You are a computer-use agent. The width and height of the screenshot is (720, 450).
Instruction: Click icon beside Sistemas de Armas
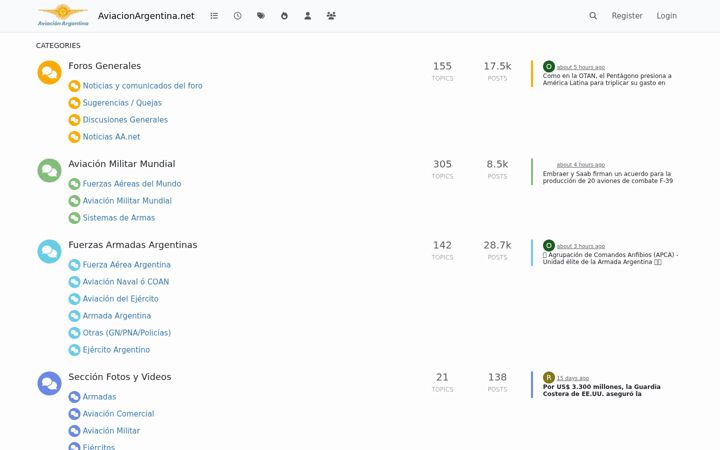74,218
